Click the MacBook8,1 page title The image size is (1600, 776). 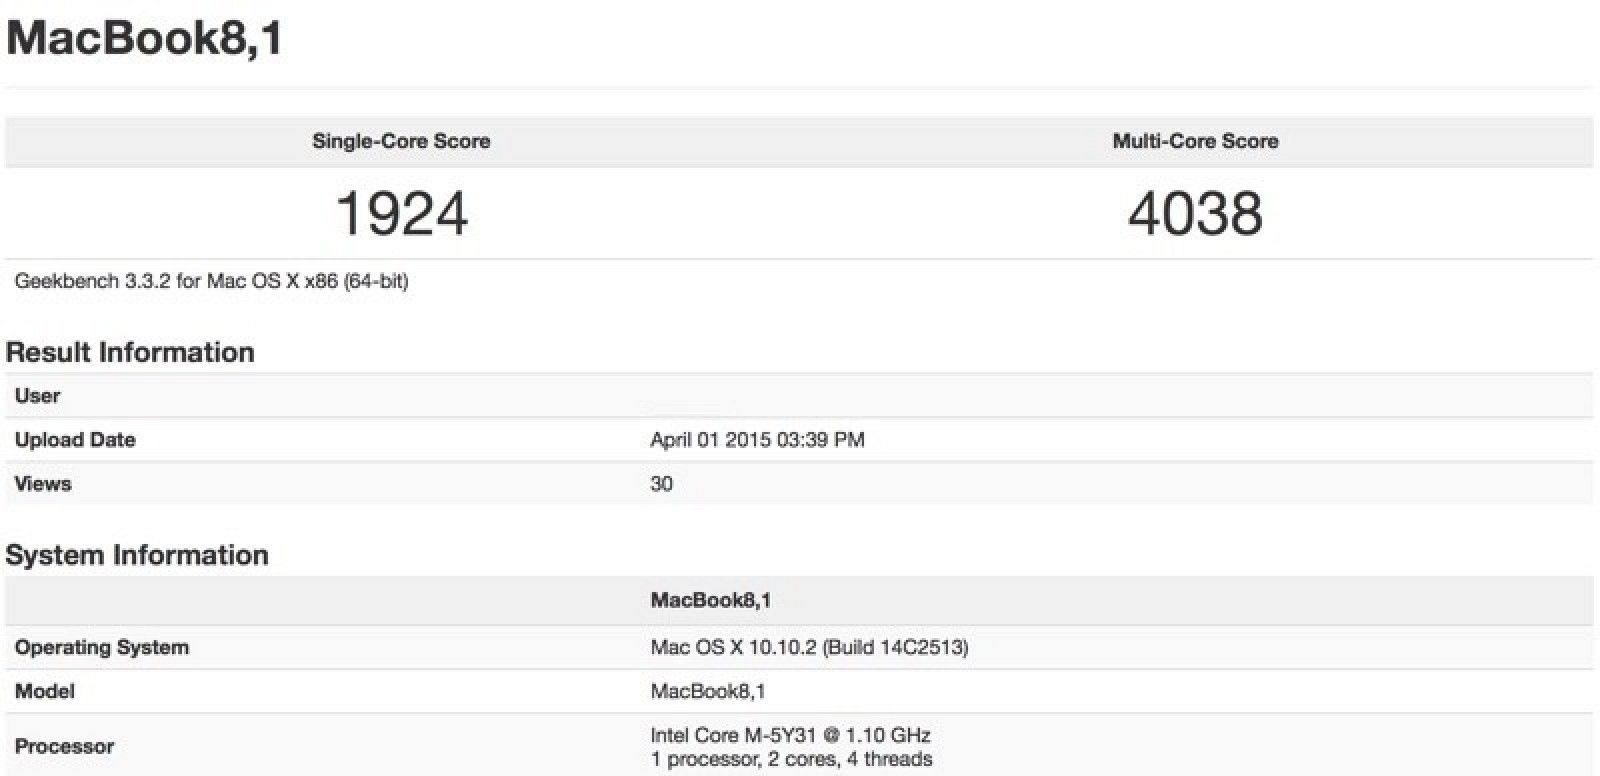[x=145, y=39]
